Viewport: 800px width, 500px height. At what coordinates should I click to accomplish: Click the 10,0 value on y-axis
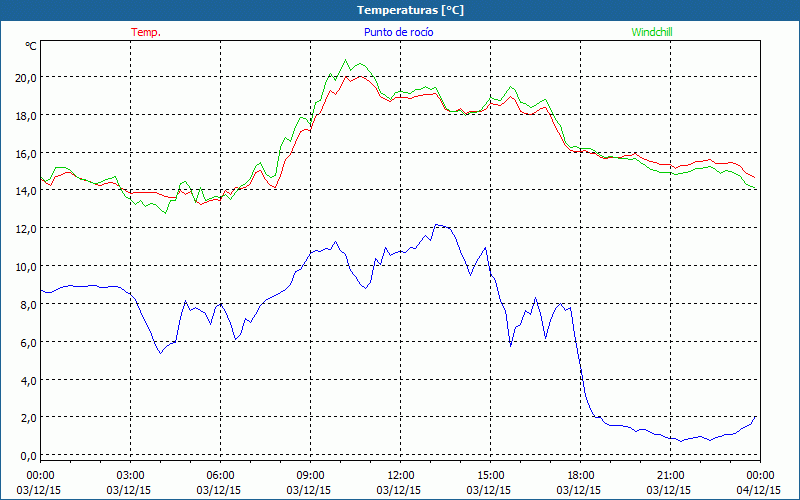[x=26, y=266]
